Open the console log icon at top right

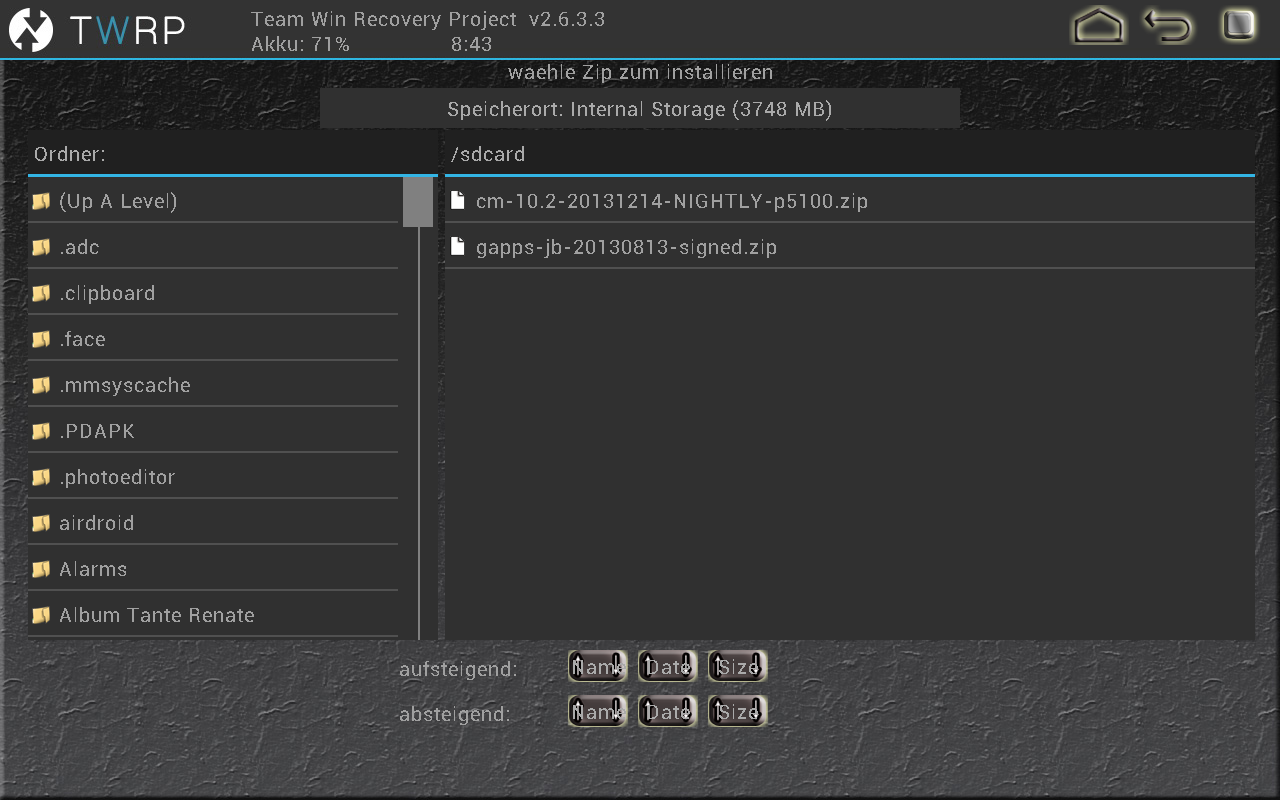(x=1238, y=26)
